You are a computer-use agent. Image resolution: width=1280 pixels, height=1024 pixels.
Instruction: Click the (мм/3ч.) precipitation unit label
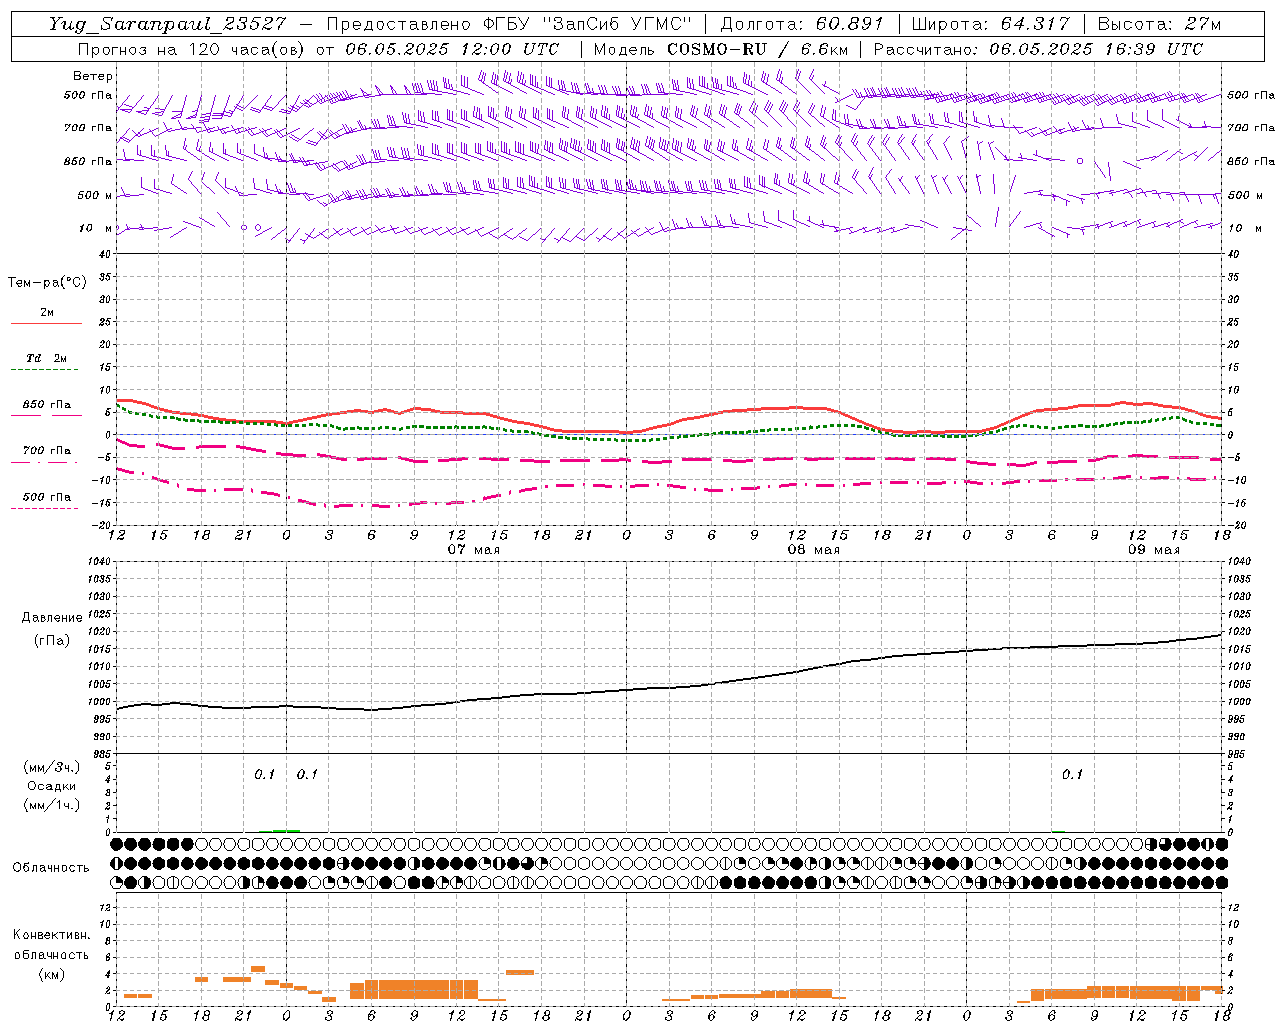(52, 767)
